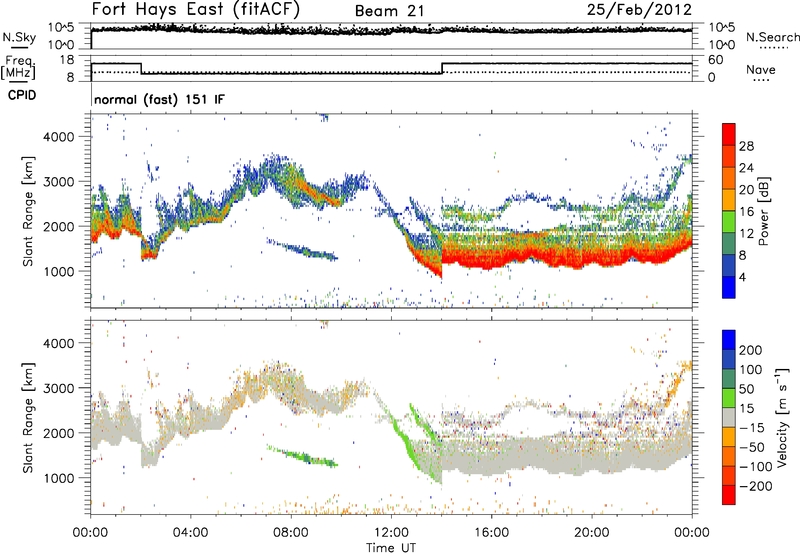This screenshot has height=554, width=800.
Task: Click the 'Nave' legend label
Action: 761,70
